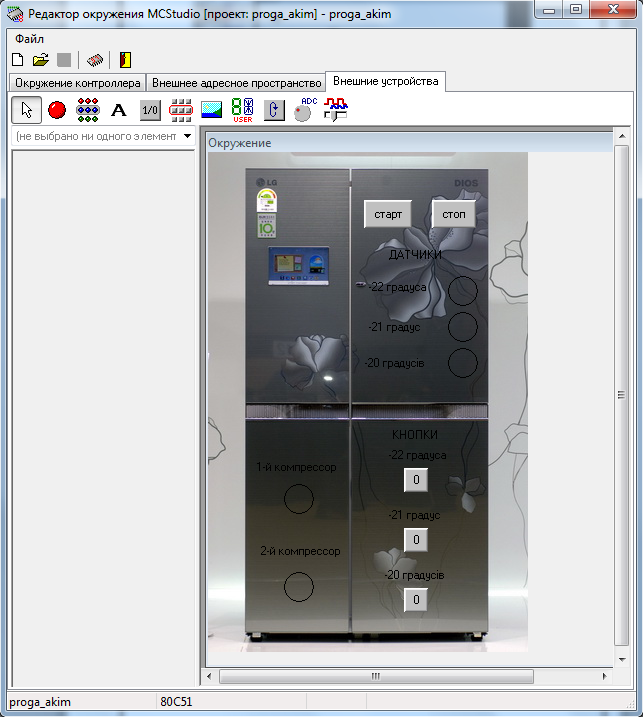
Task: Click the microcontroller chip toolbar icon
Action: 95,60
